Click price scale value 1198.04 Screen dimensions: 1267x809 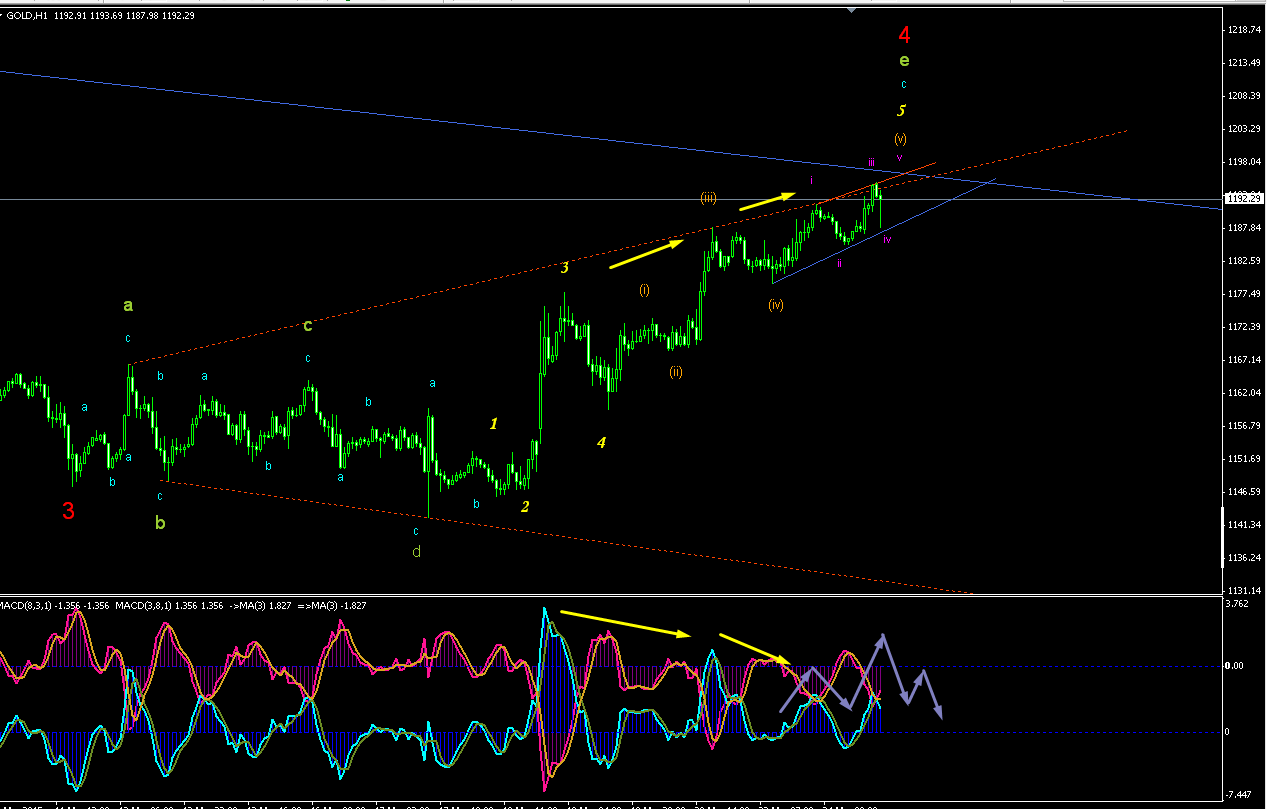(x=1242, y=162)
